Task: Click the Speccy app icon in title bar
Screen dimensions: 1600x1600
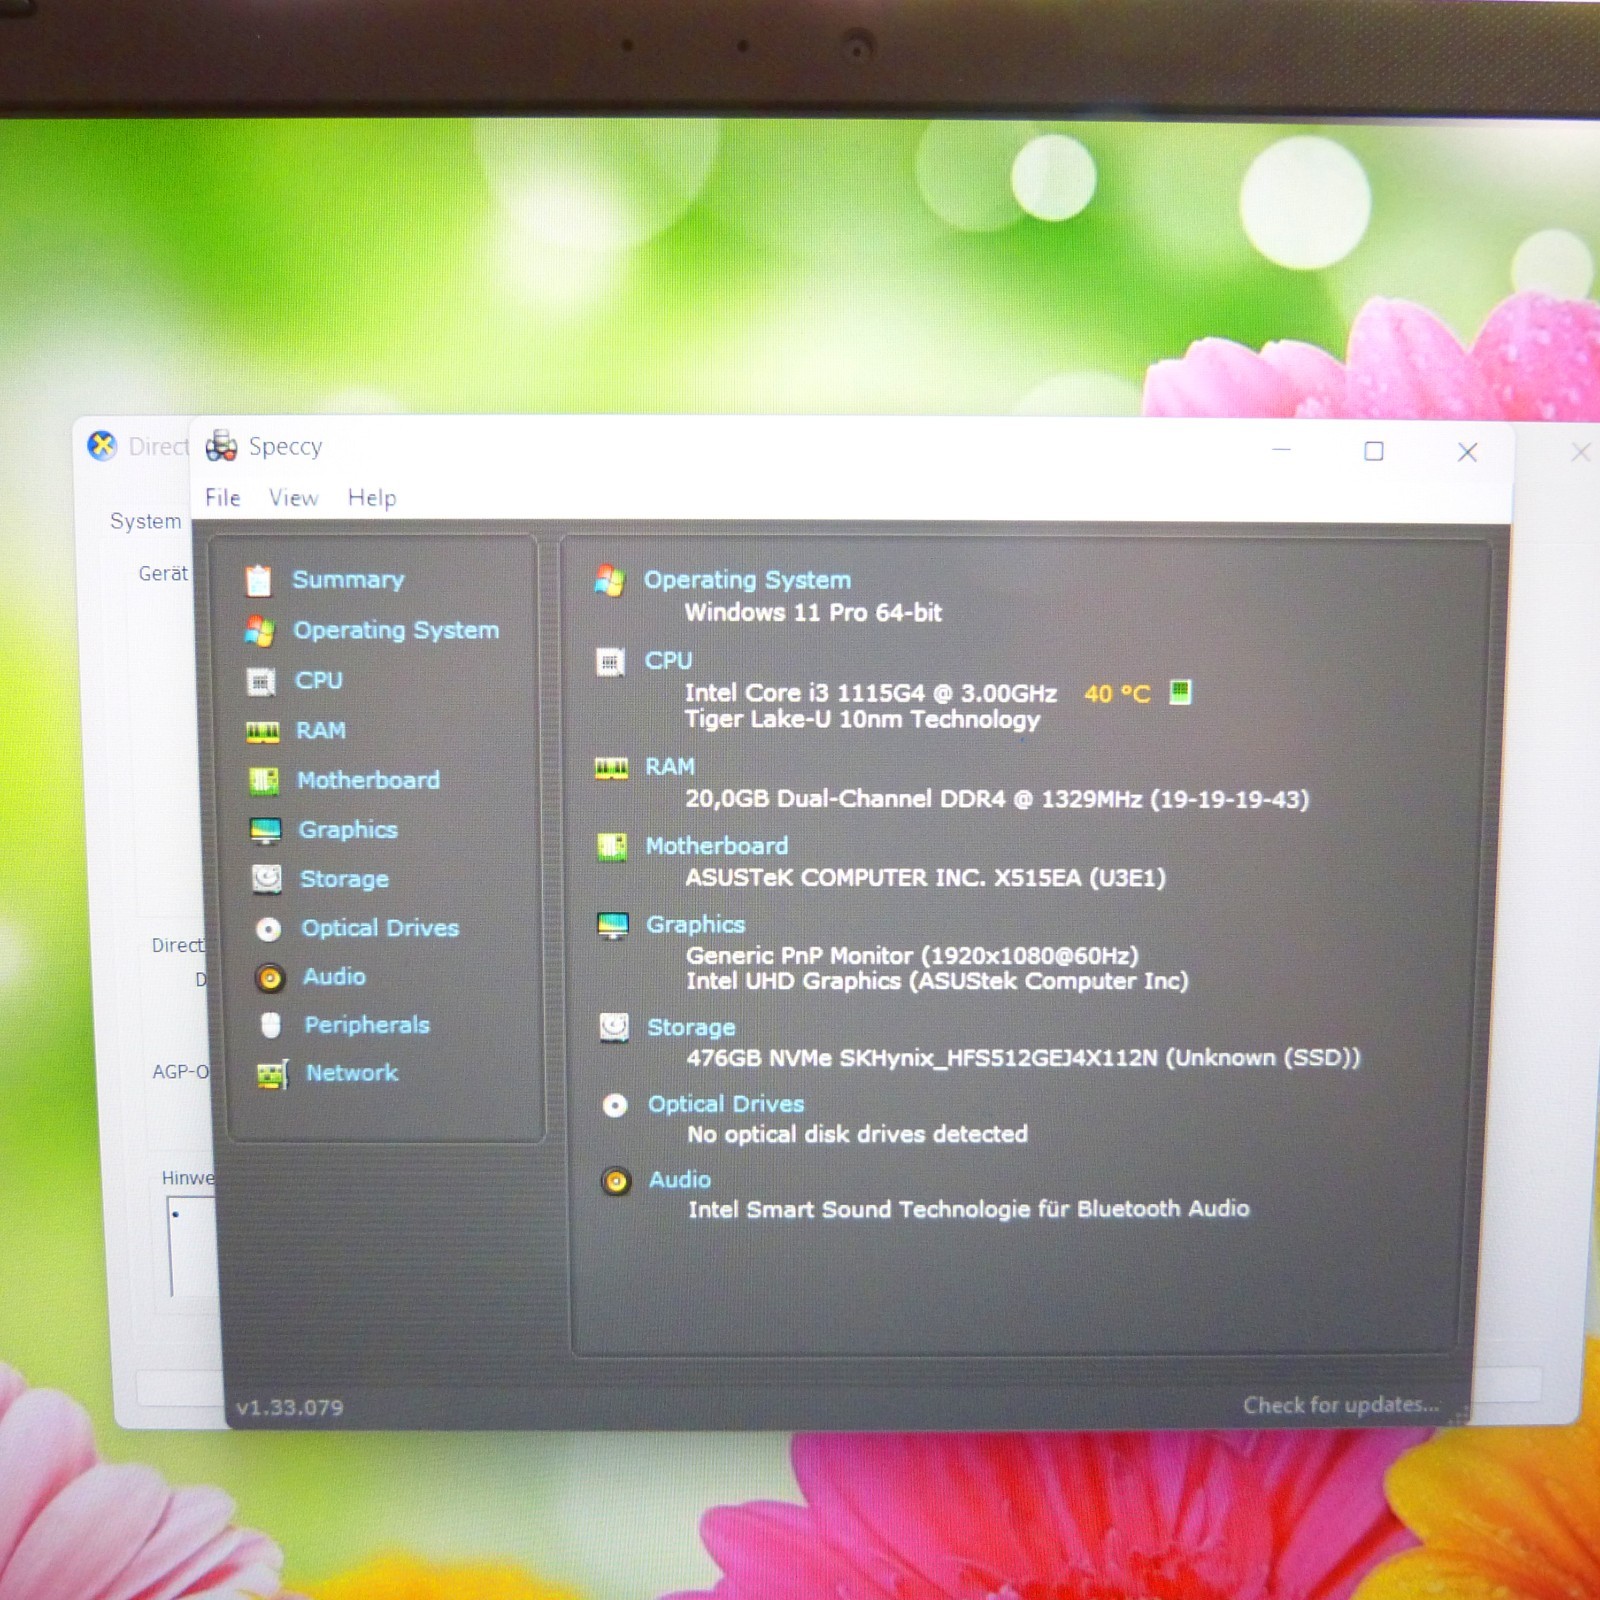Action: coord(221,446)
